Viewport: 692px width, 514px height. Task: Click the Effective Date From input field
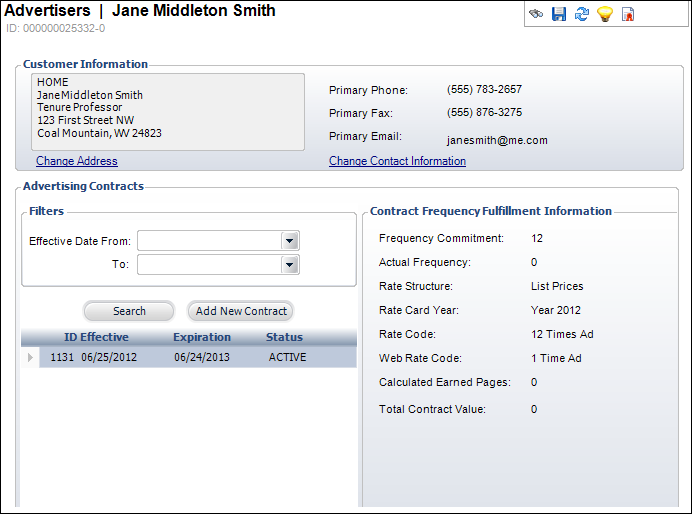pos(209,241)
